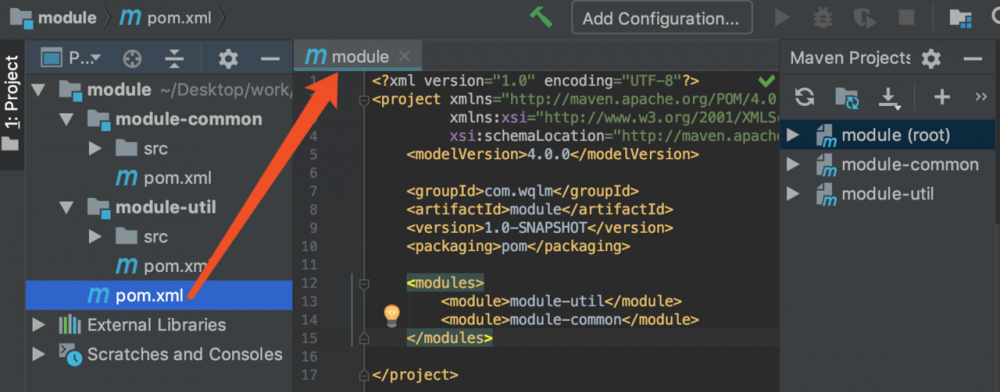Click the Add Configuration button
1000x392 pixels.
(661, 18)
